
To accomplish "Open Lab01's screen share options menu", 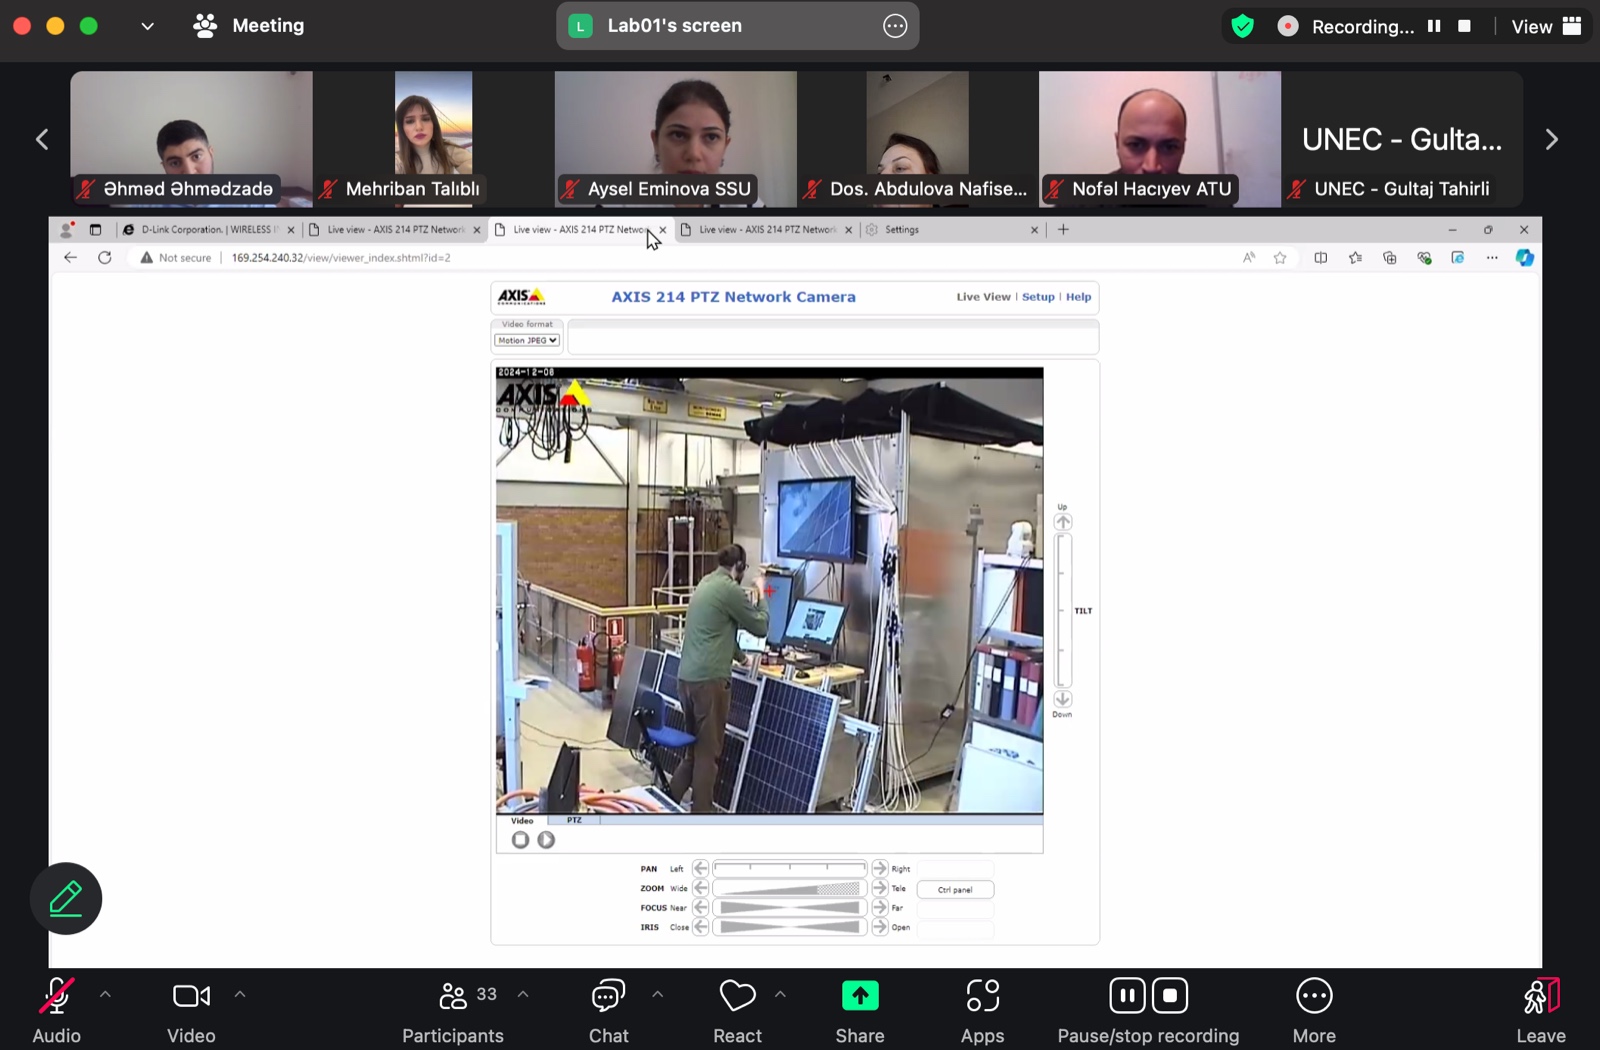I will pyautogui.click(x=895, y=26).
